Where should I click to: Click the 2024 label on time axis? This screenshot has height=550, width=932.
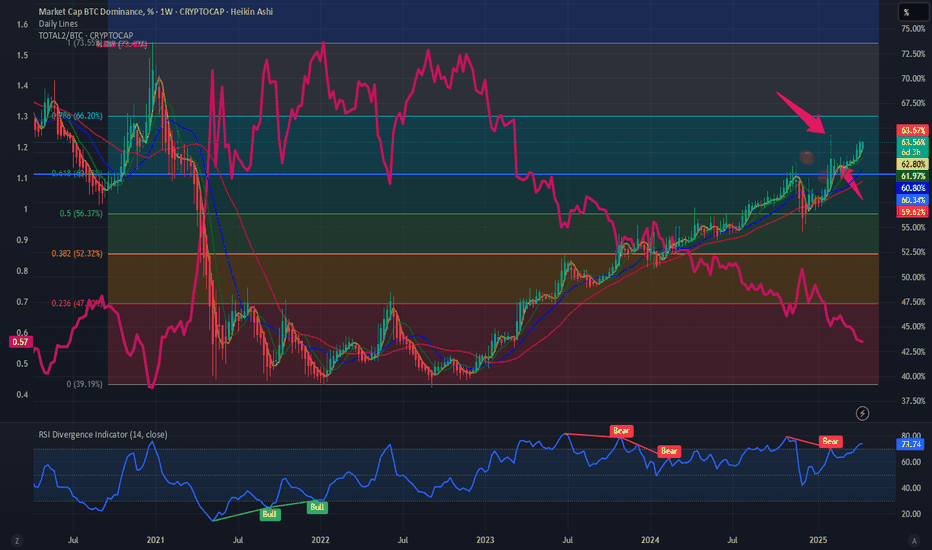click(650, 540)
